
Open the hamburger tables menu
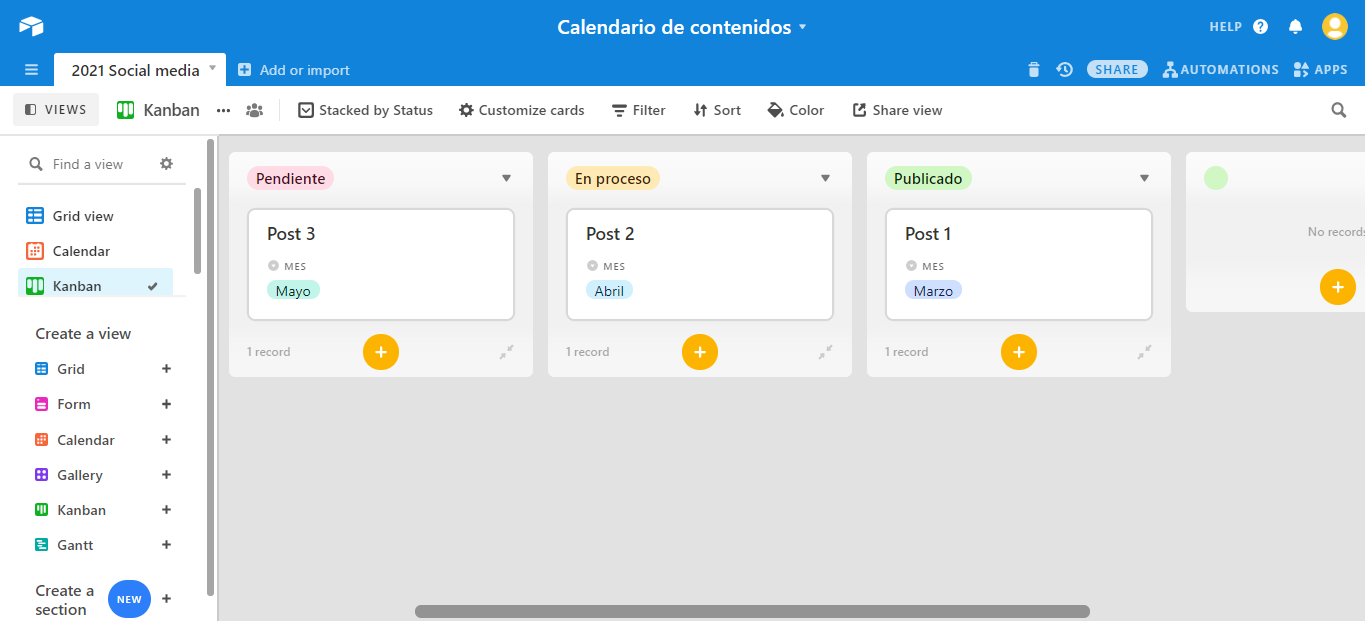(x=31, y=70)
